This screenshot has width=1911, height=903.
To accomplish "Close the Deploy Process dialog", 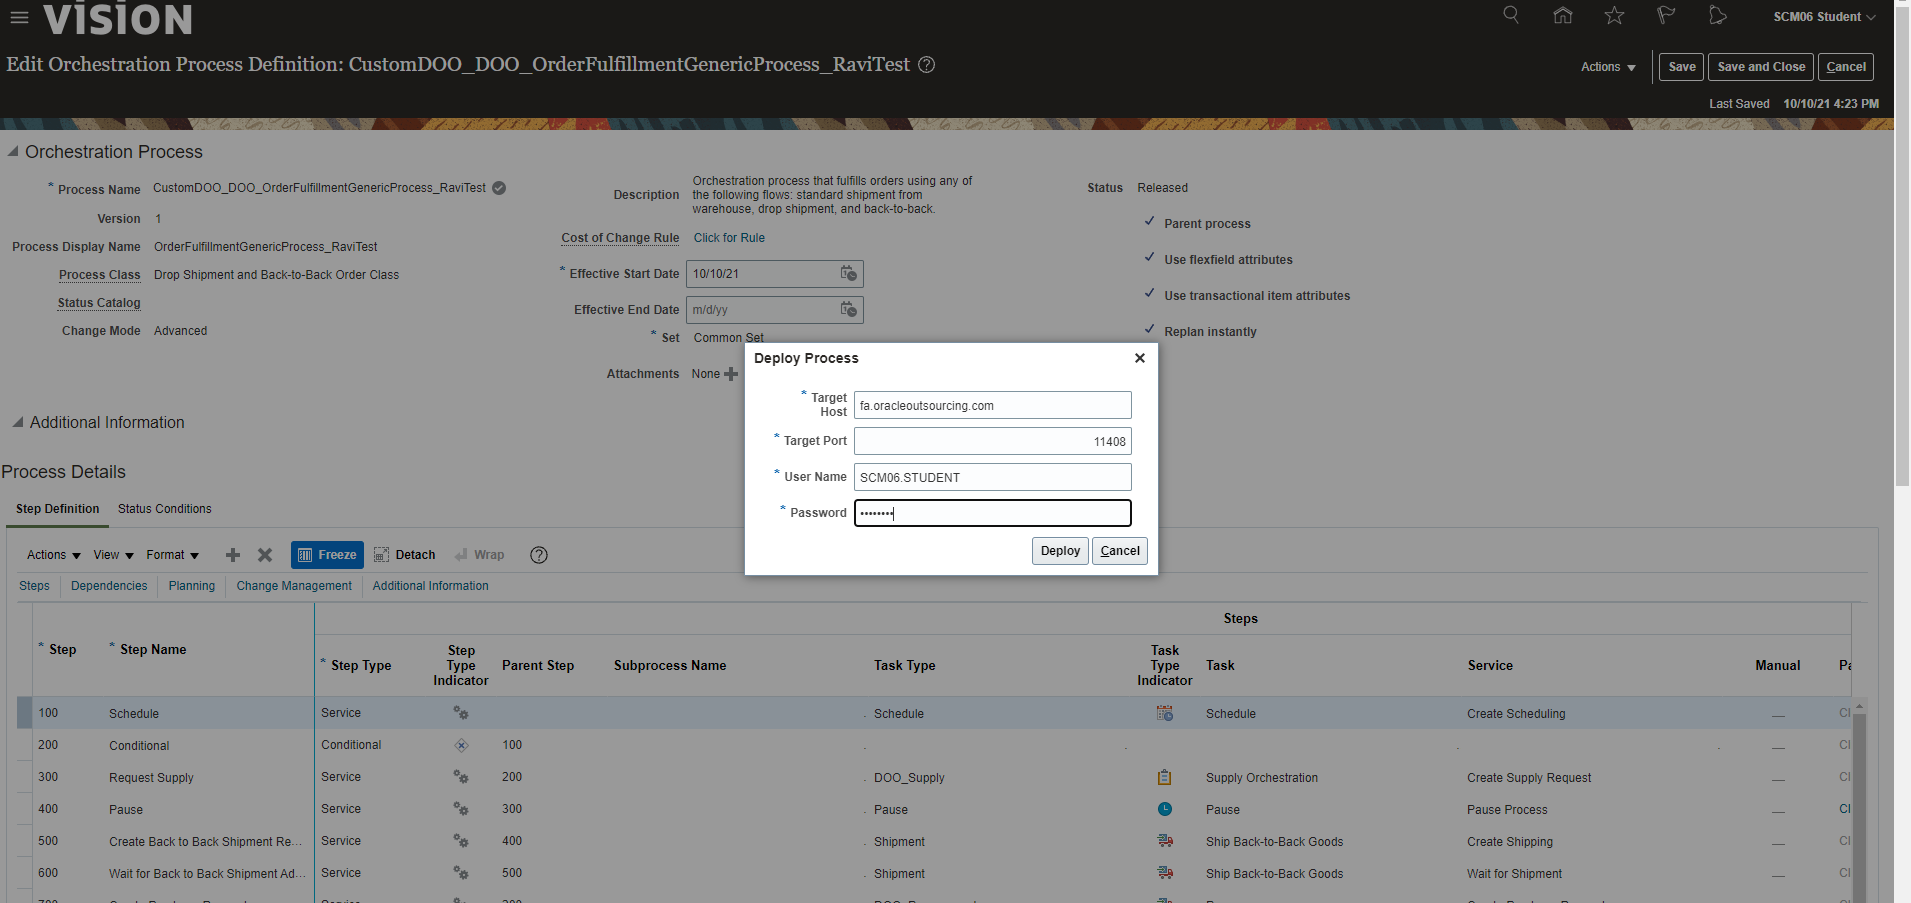I will coord(1139,358).
